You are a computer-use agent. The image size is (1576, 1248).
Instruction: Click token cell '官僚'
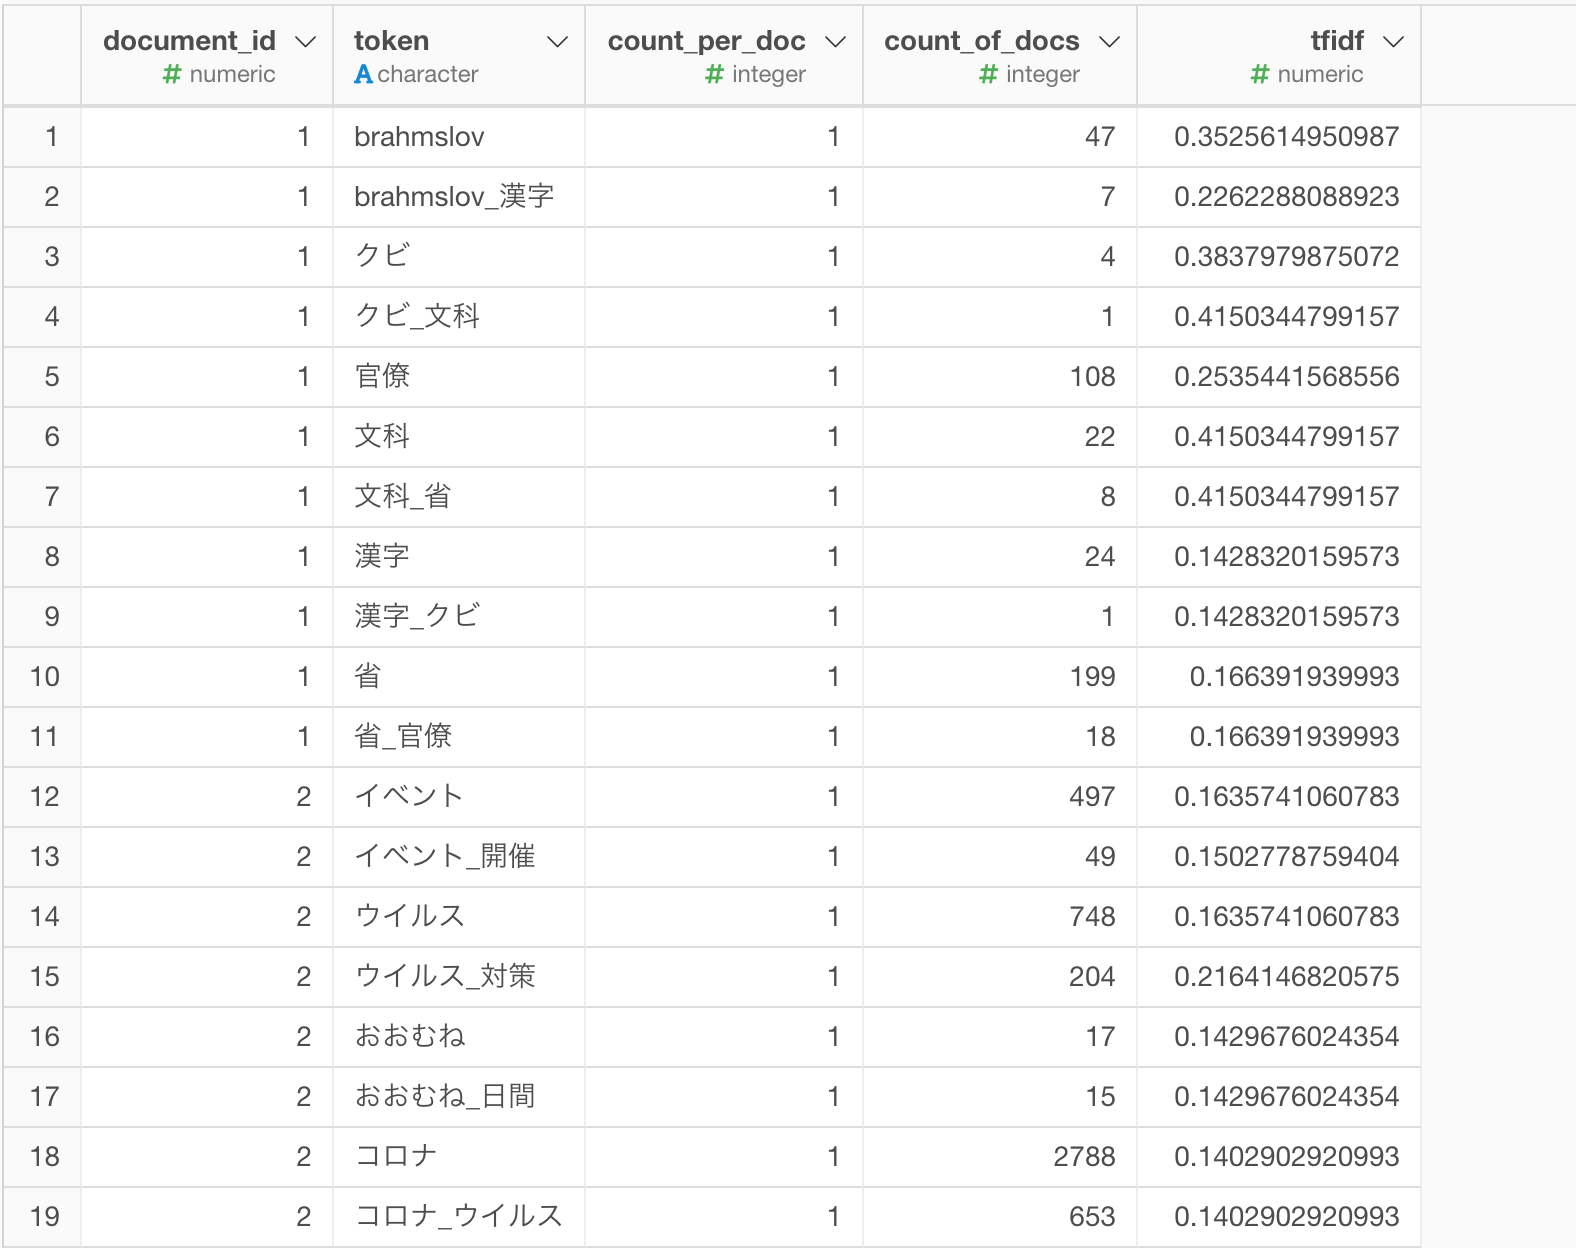coord(459,377)
